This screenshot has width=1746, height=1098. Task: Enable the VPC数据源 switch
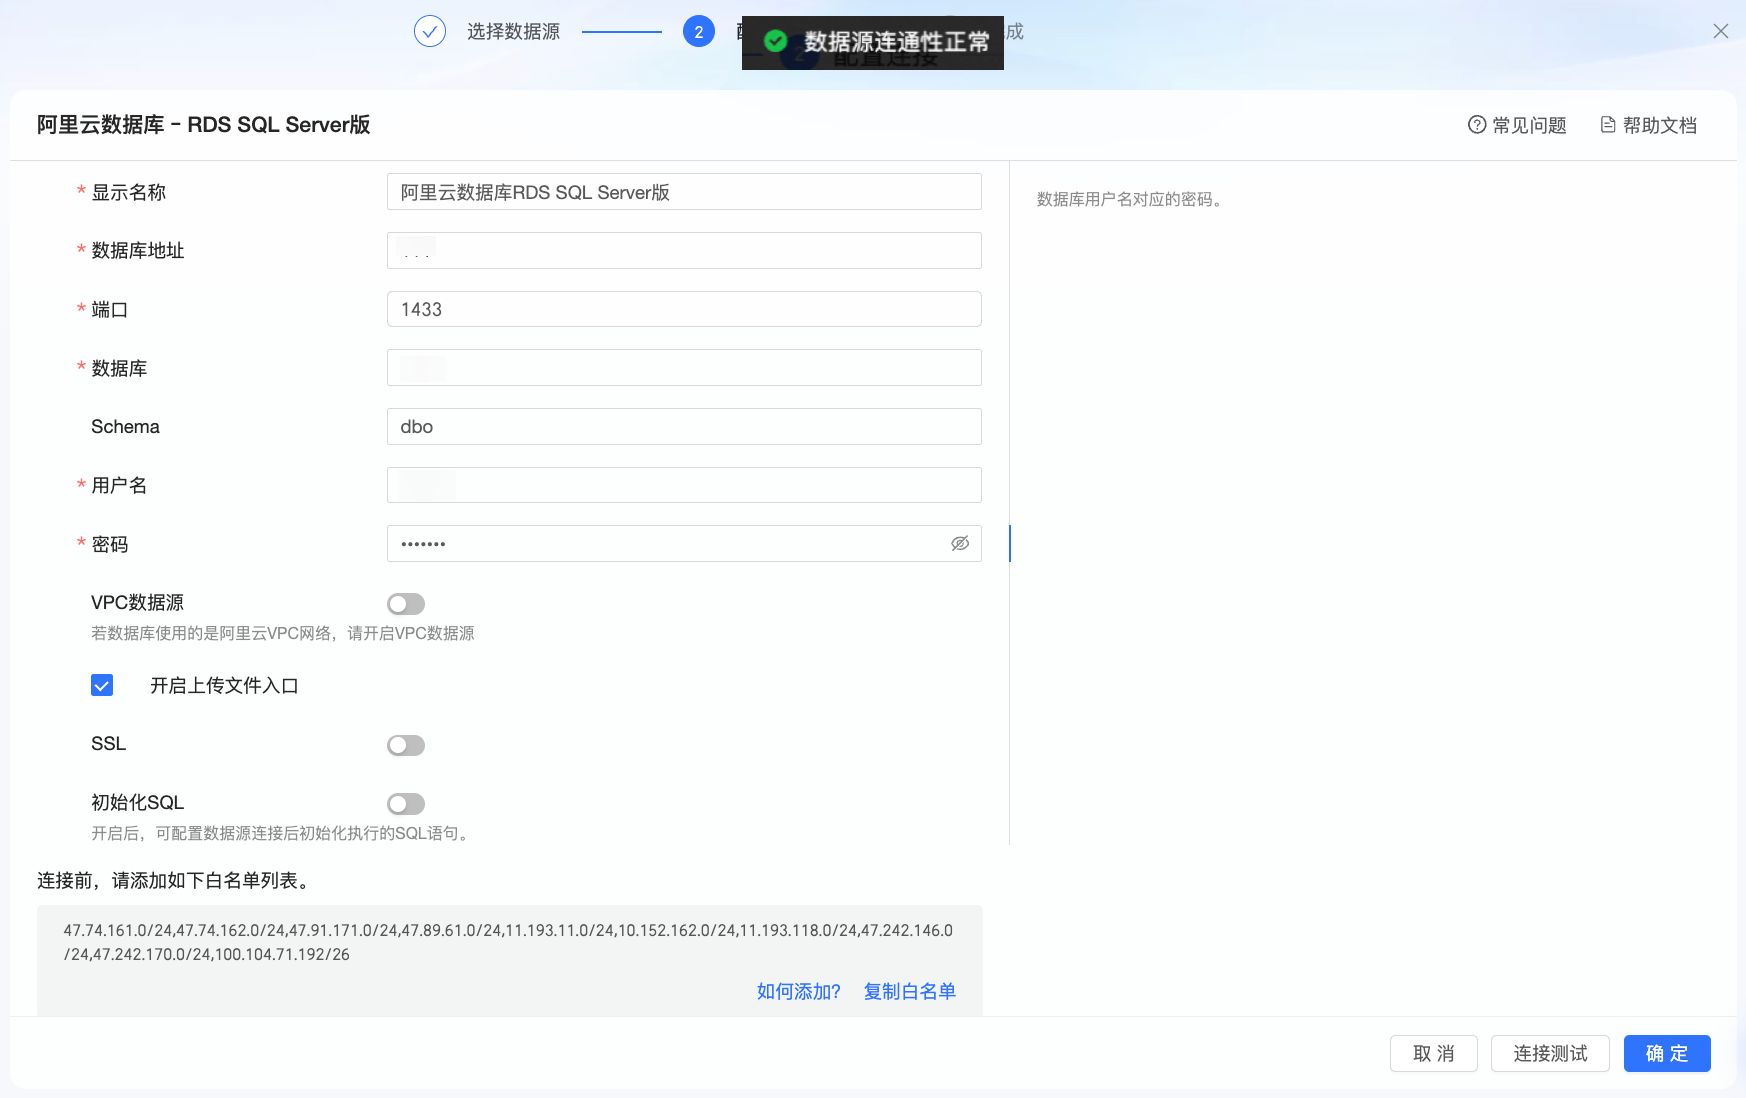pos(406,604)
